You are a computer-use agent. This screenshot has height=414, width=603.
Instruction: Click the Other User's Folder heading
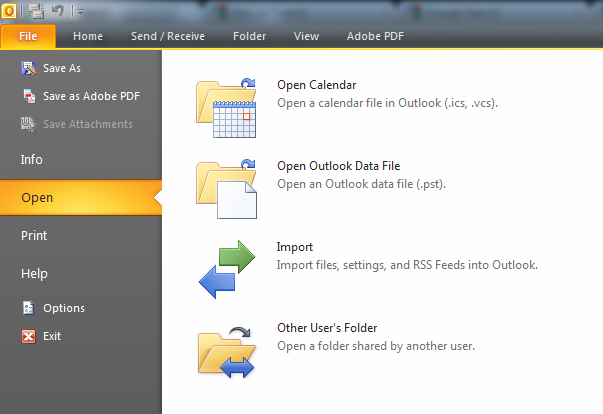[x=327, y=328]
